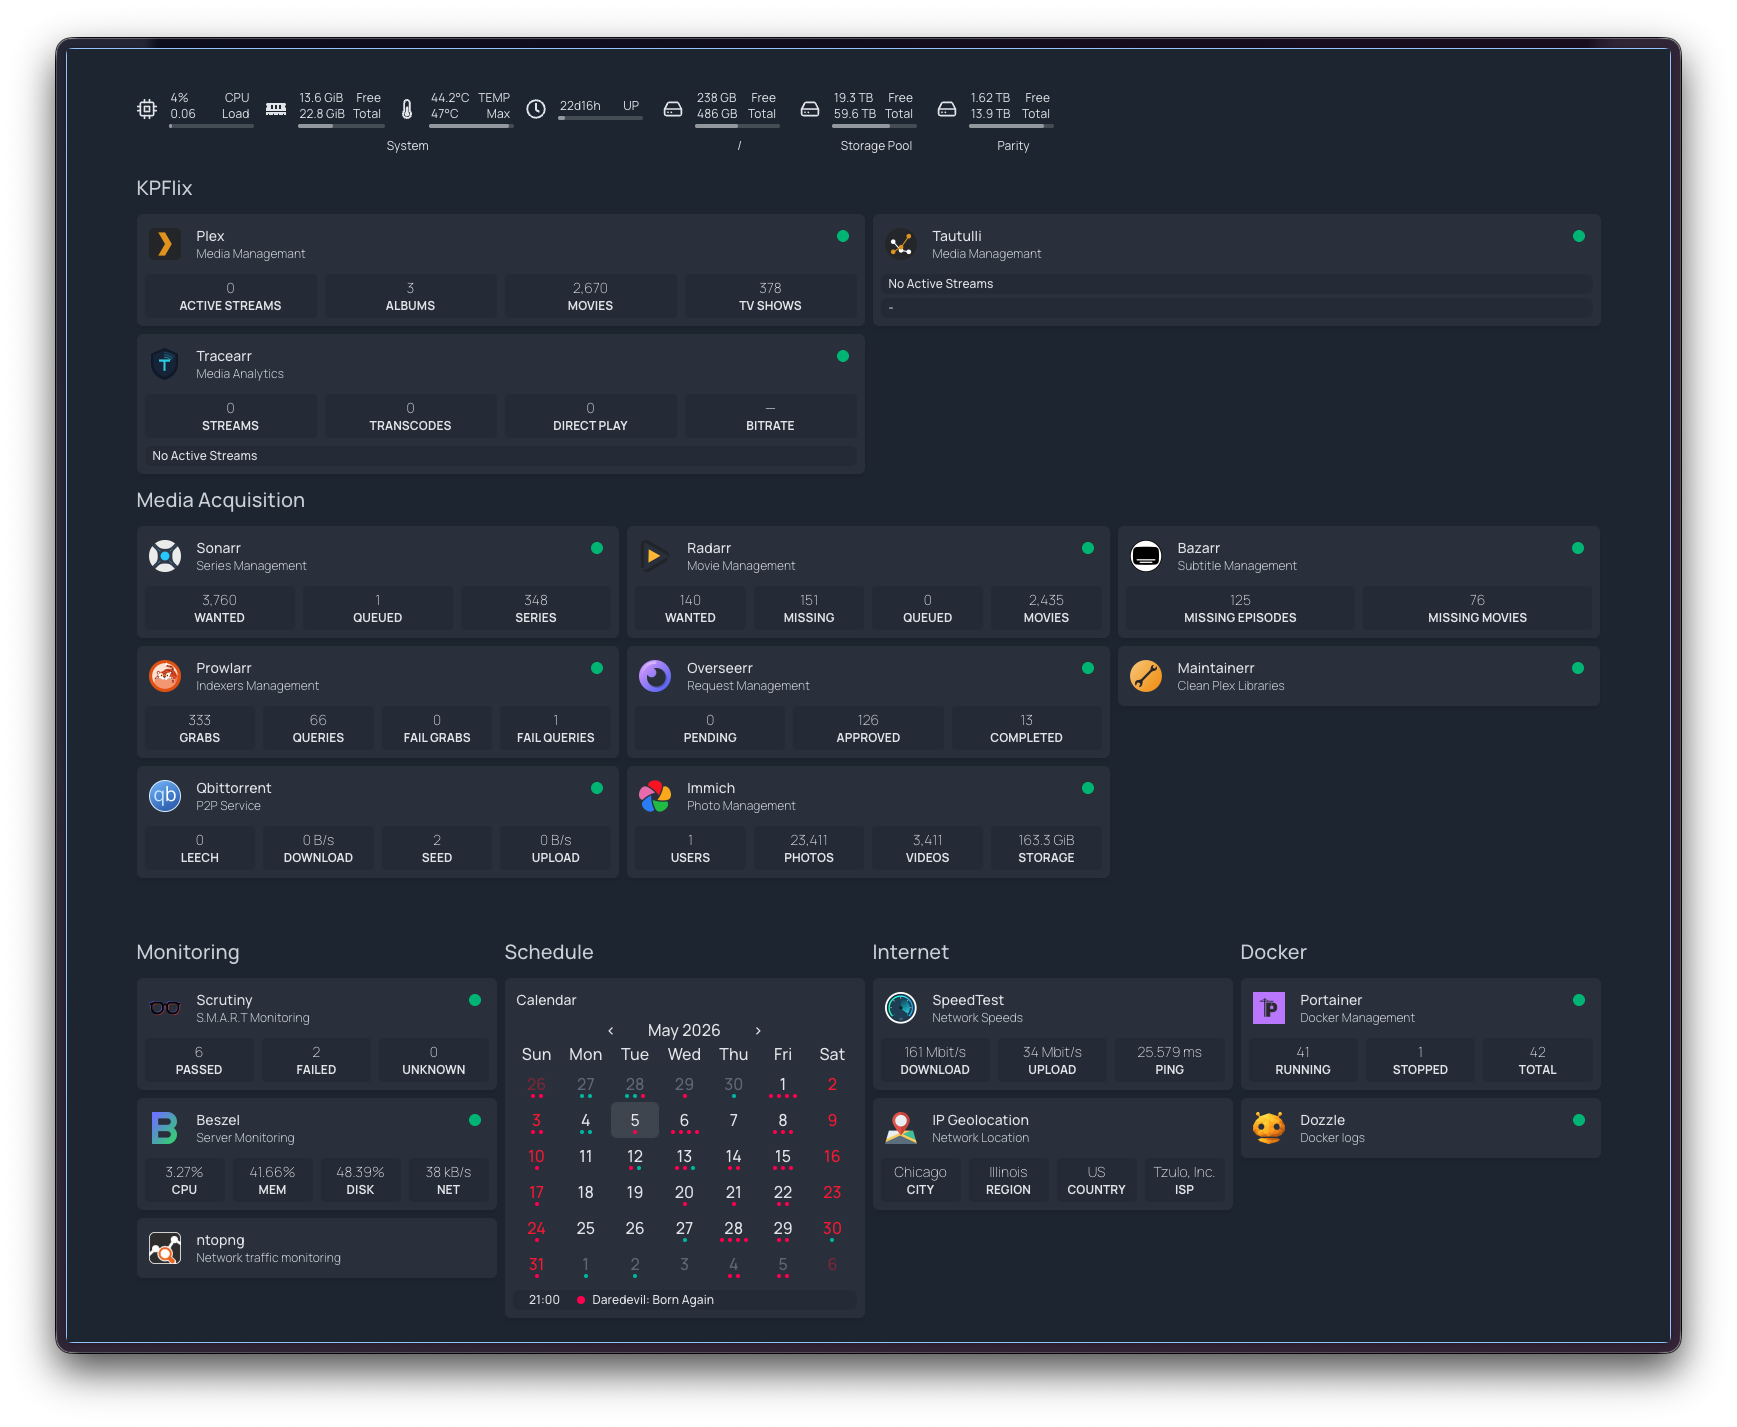
Task: Click the Chicago CITY geolocation field
Action: click(x=920, y=1180)
